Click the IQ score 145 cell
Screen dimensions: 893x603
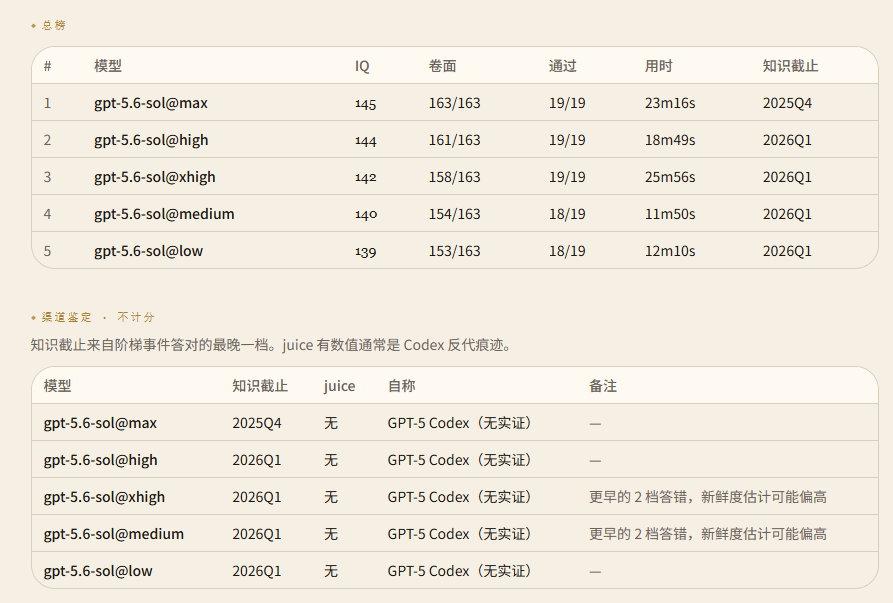pos(366,104)
